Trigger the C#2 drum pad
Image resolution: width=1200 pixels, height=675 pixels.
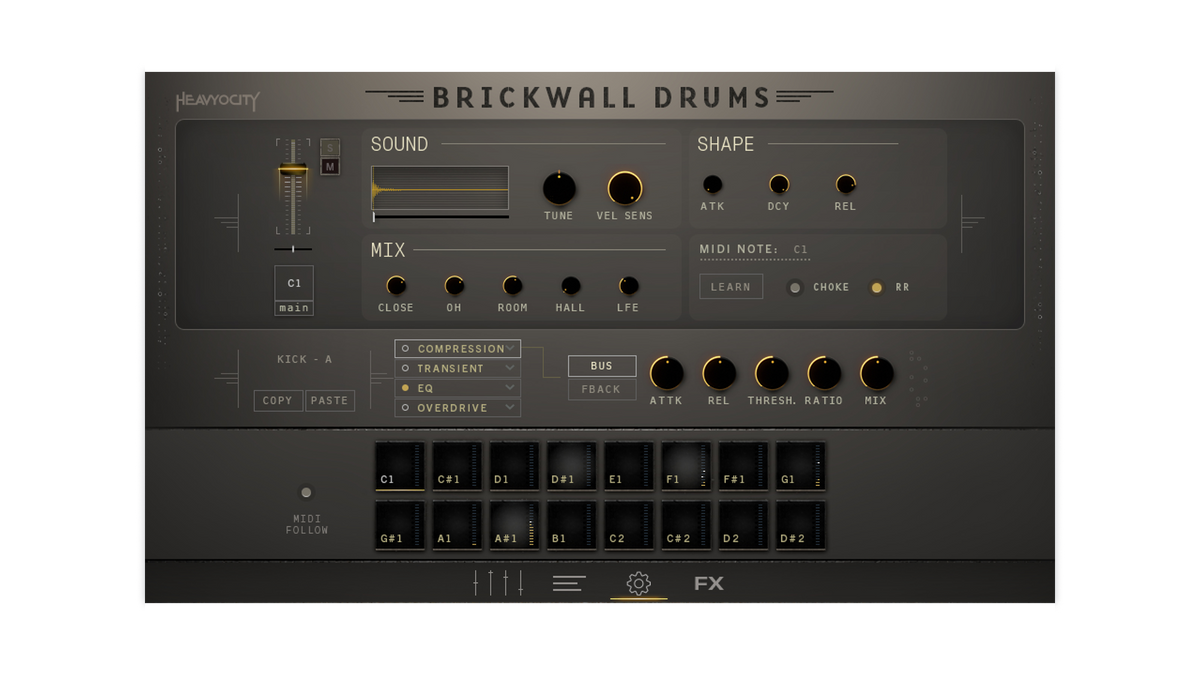click(686, 525)
